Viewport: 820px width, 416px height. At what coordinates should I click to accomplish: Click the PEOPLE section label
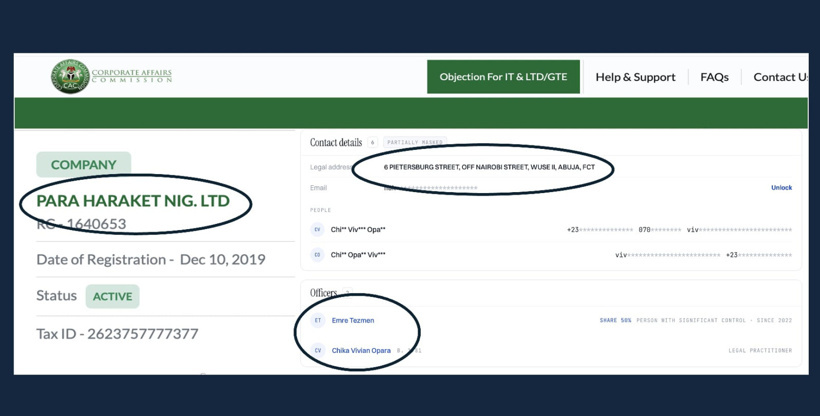[x=321, y=210]
